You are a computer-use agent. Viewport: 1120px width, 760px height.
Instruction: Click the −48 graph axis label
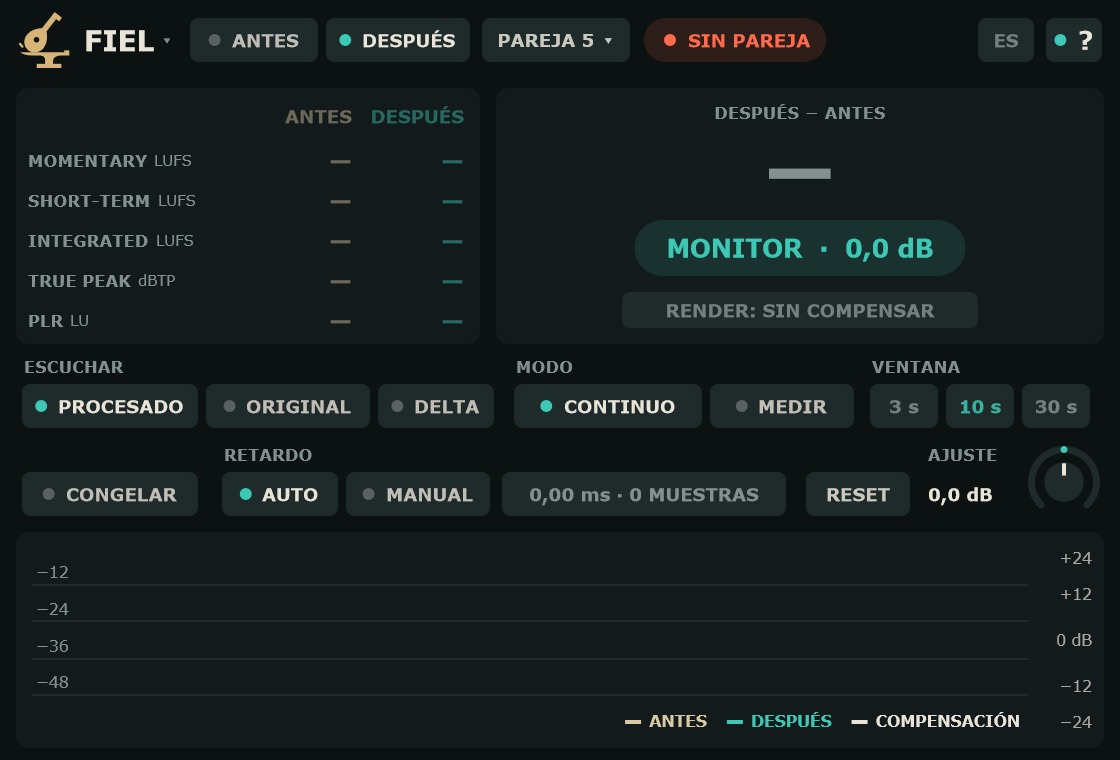click(x=53, y=682)
